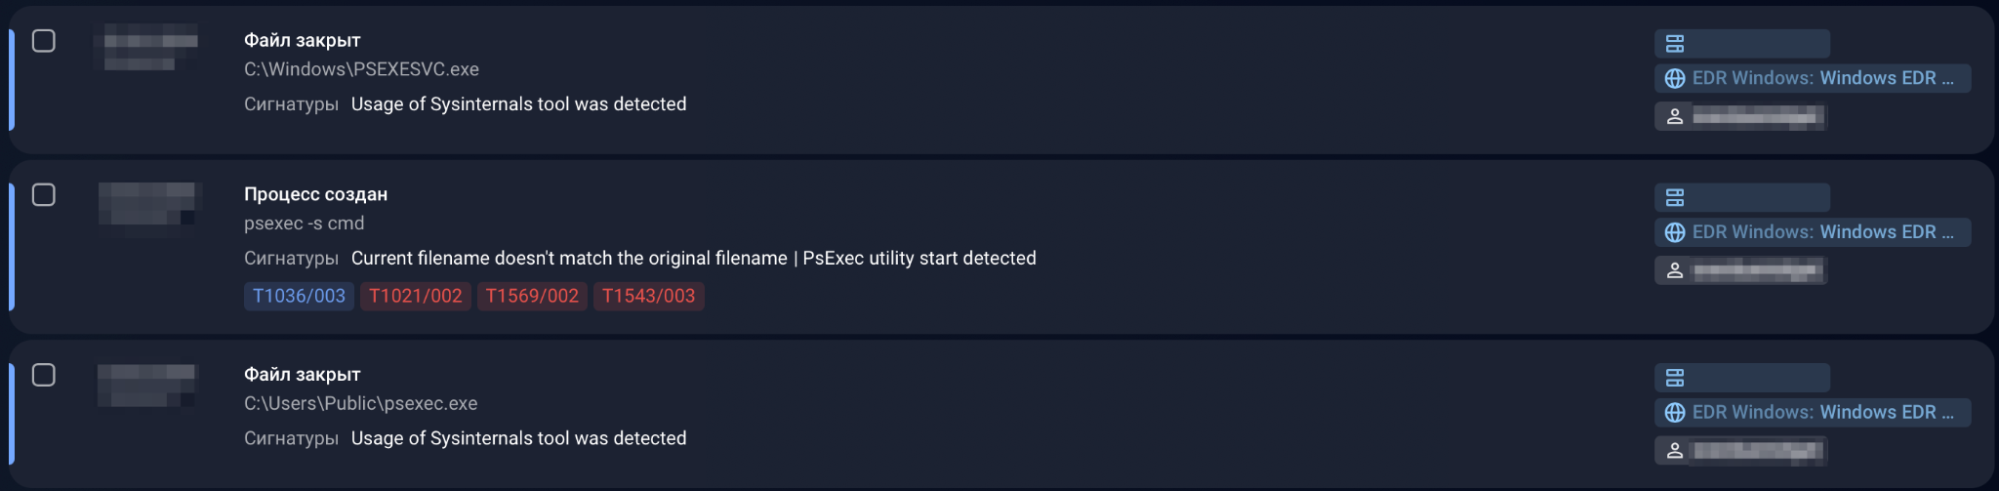The height and width of the screenshot is (491, 1999).
Task: Click the 'psexec -s cmd' command line text
Action: click(x=304, y=223)
